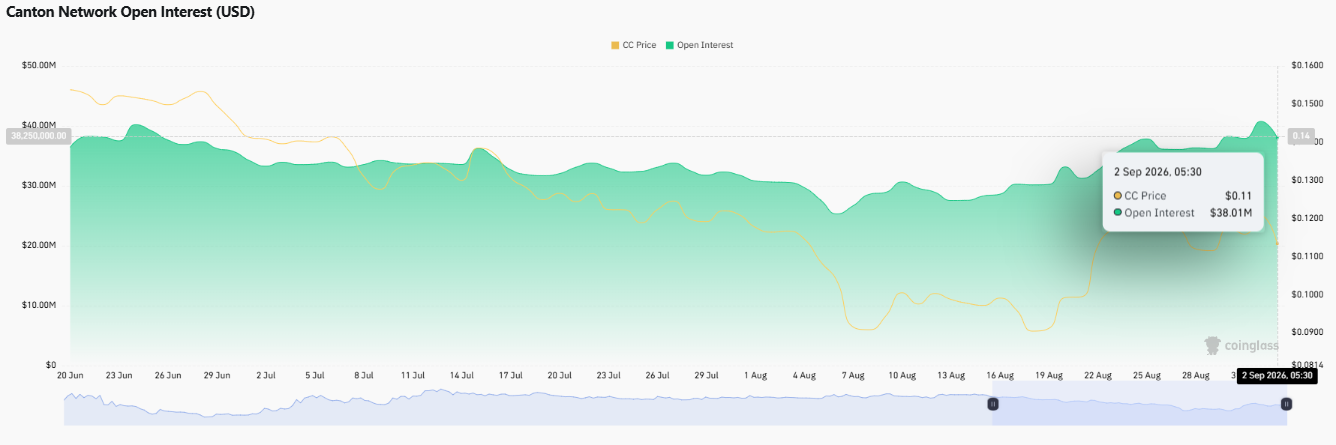Click the $0.1100 right axis label
1336x445 pixels.
point(1308,256)
